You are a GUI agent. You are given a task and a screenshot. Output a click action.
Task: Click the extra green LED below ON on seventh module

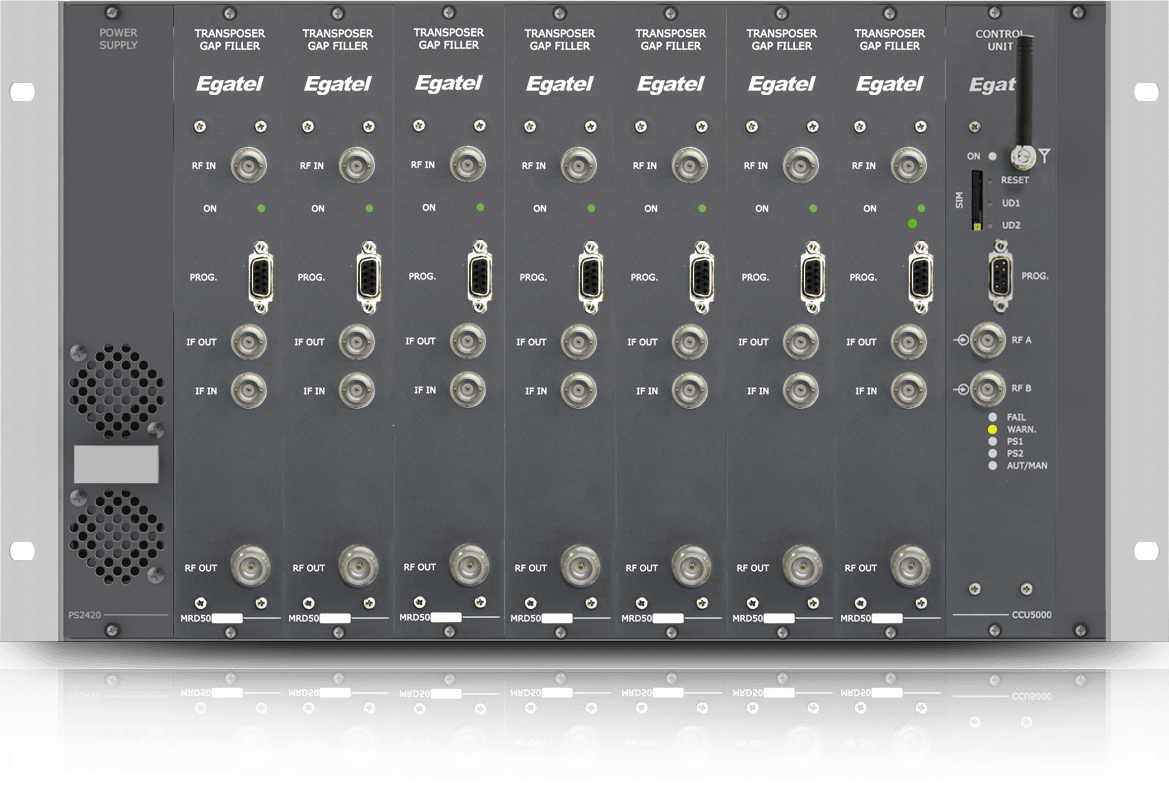pyautogui.click(x=912, y=224)
